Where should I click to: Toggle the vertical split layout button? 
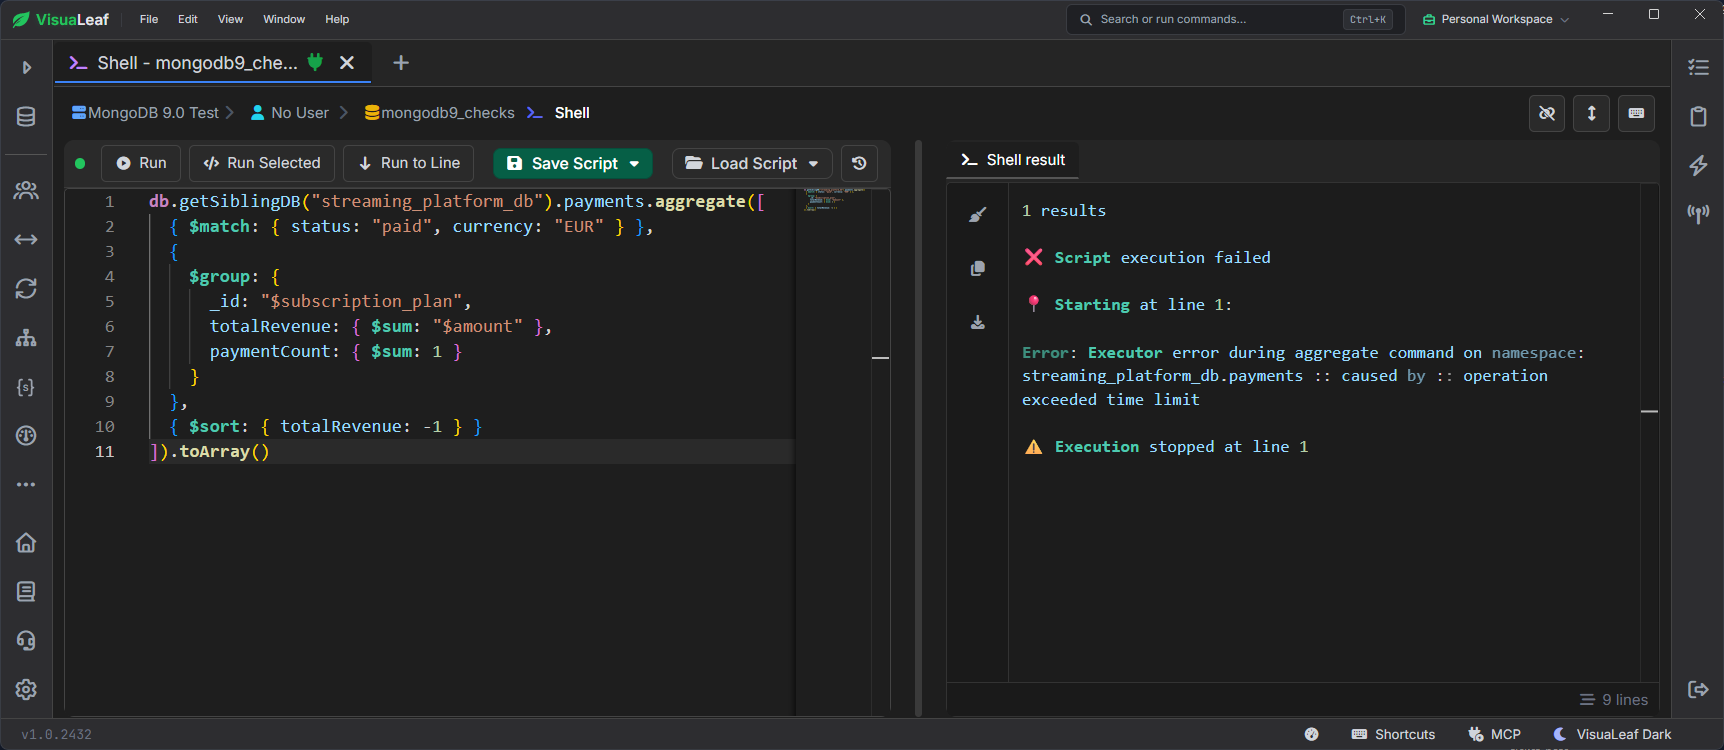point(1591,113)
